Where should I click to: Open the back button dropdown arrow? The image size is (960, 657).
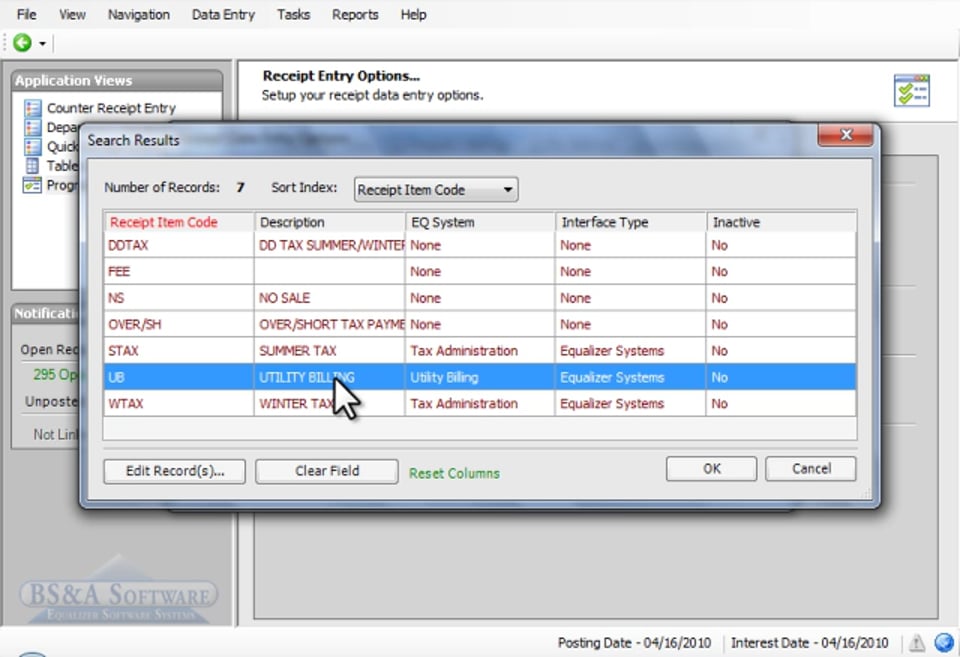pyautogui.click(x=42, y=43)
